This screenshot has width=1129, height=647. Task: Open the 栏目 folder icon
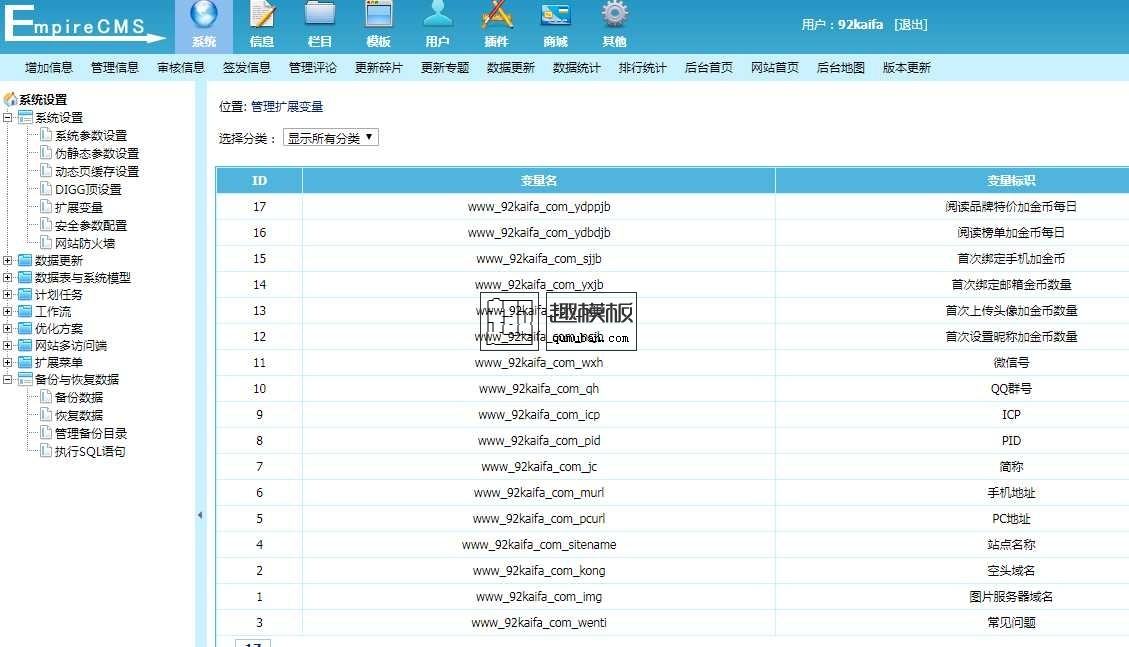coord(320,25)
